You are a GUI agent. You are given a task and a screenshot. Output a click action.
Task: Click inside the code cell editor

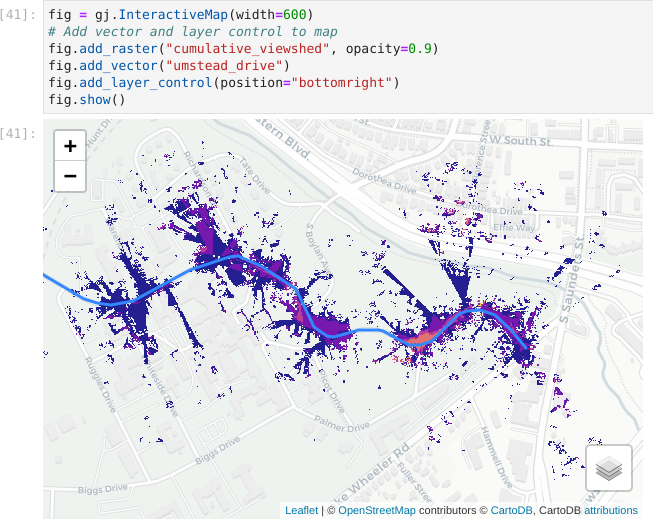pos(348,57)
